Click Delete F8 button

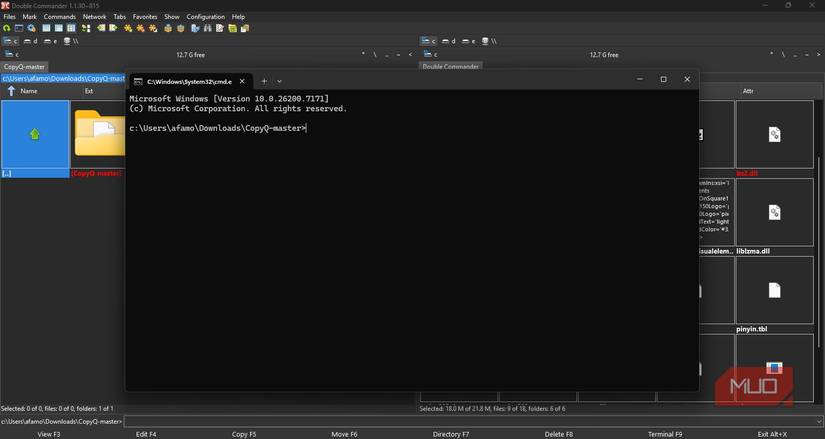pyautogui.click(x=559, y=434)
